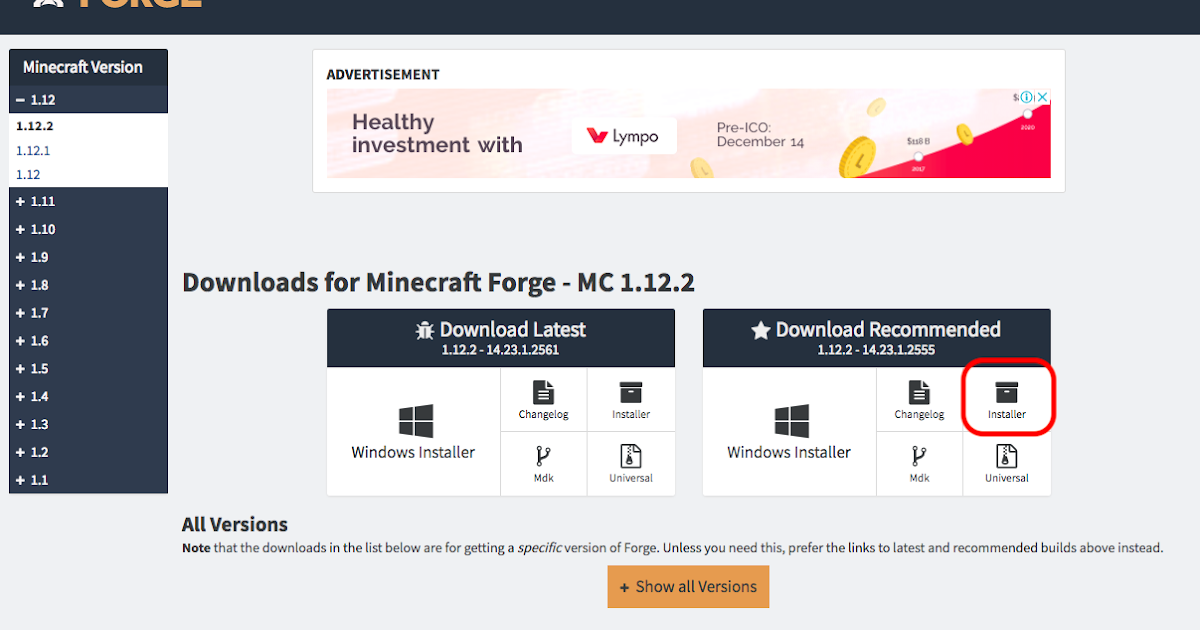Download the Mdk under Download Latest
The image size is (1200, 630).
tap(543, 464)
